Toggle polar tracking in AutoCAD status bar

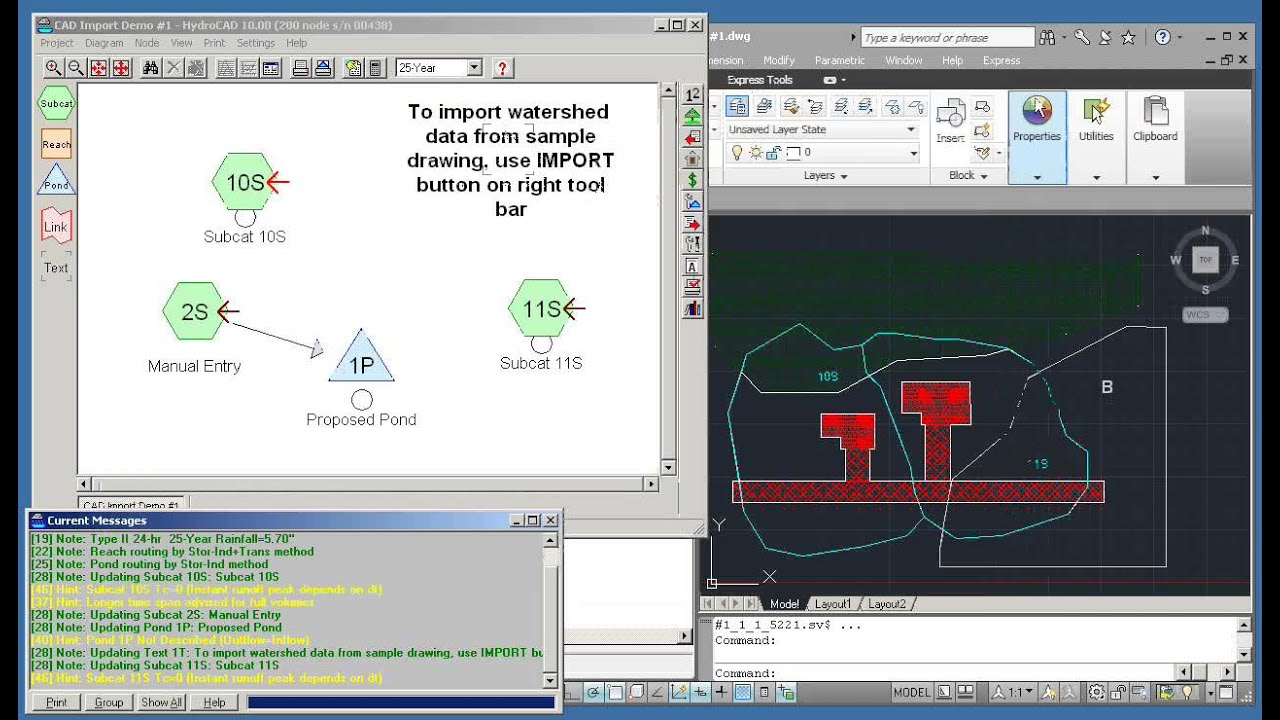tap(592, 692)
